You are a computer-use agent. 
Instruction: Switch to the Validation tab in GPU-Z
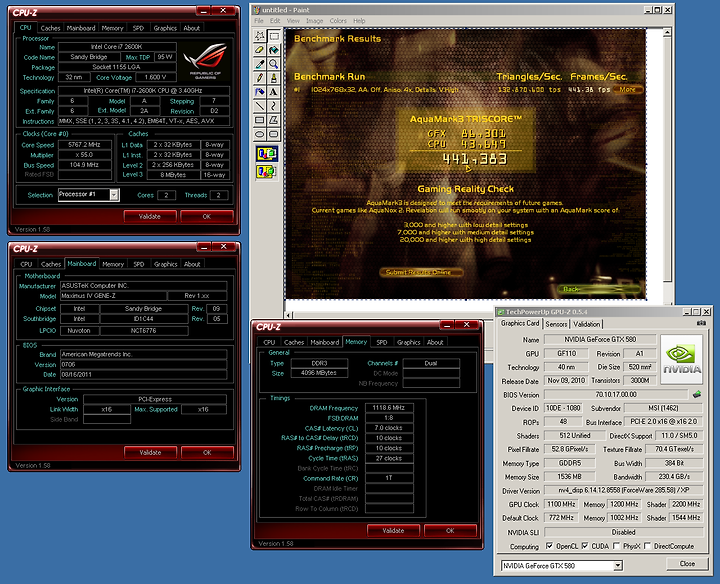coord(586,324)
